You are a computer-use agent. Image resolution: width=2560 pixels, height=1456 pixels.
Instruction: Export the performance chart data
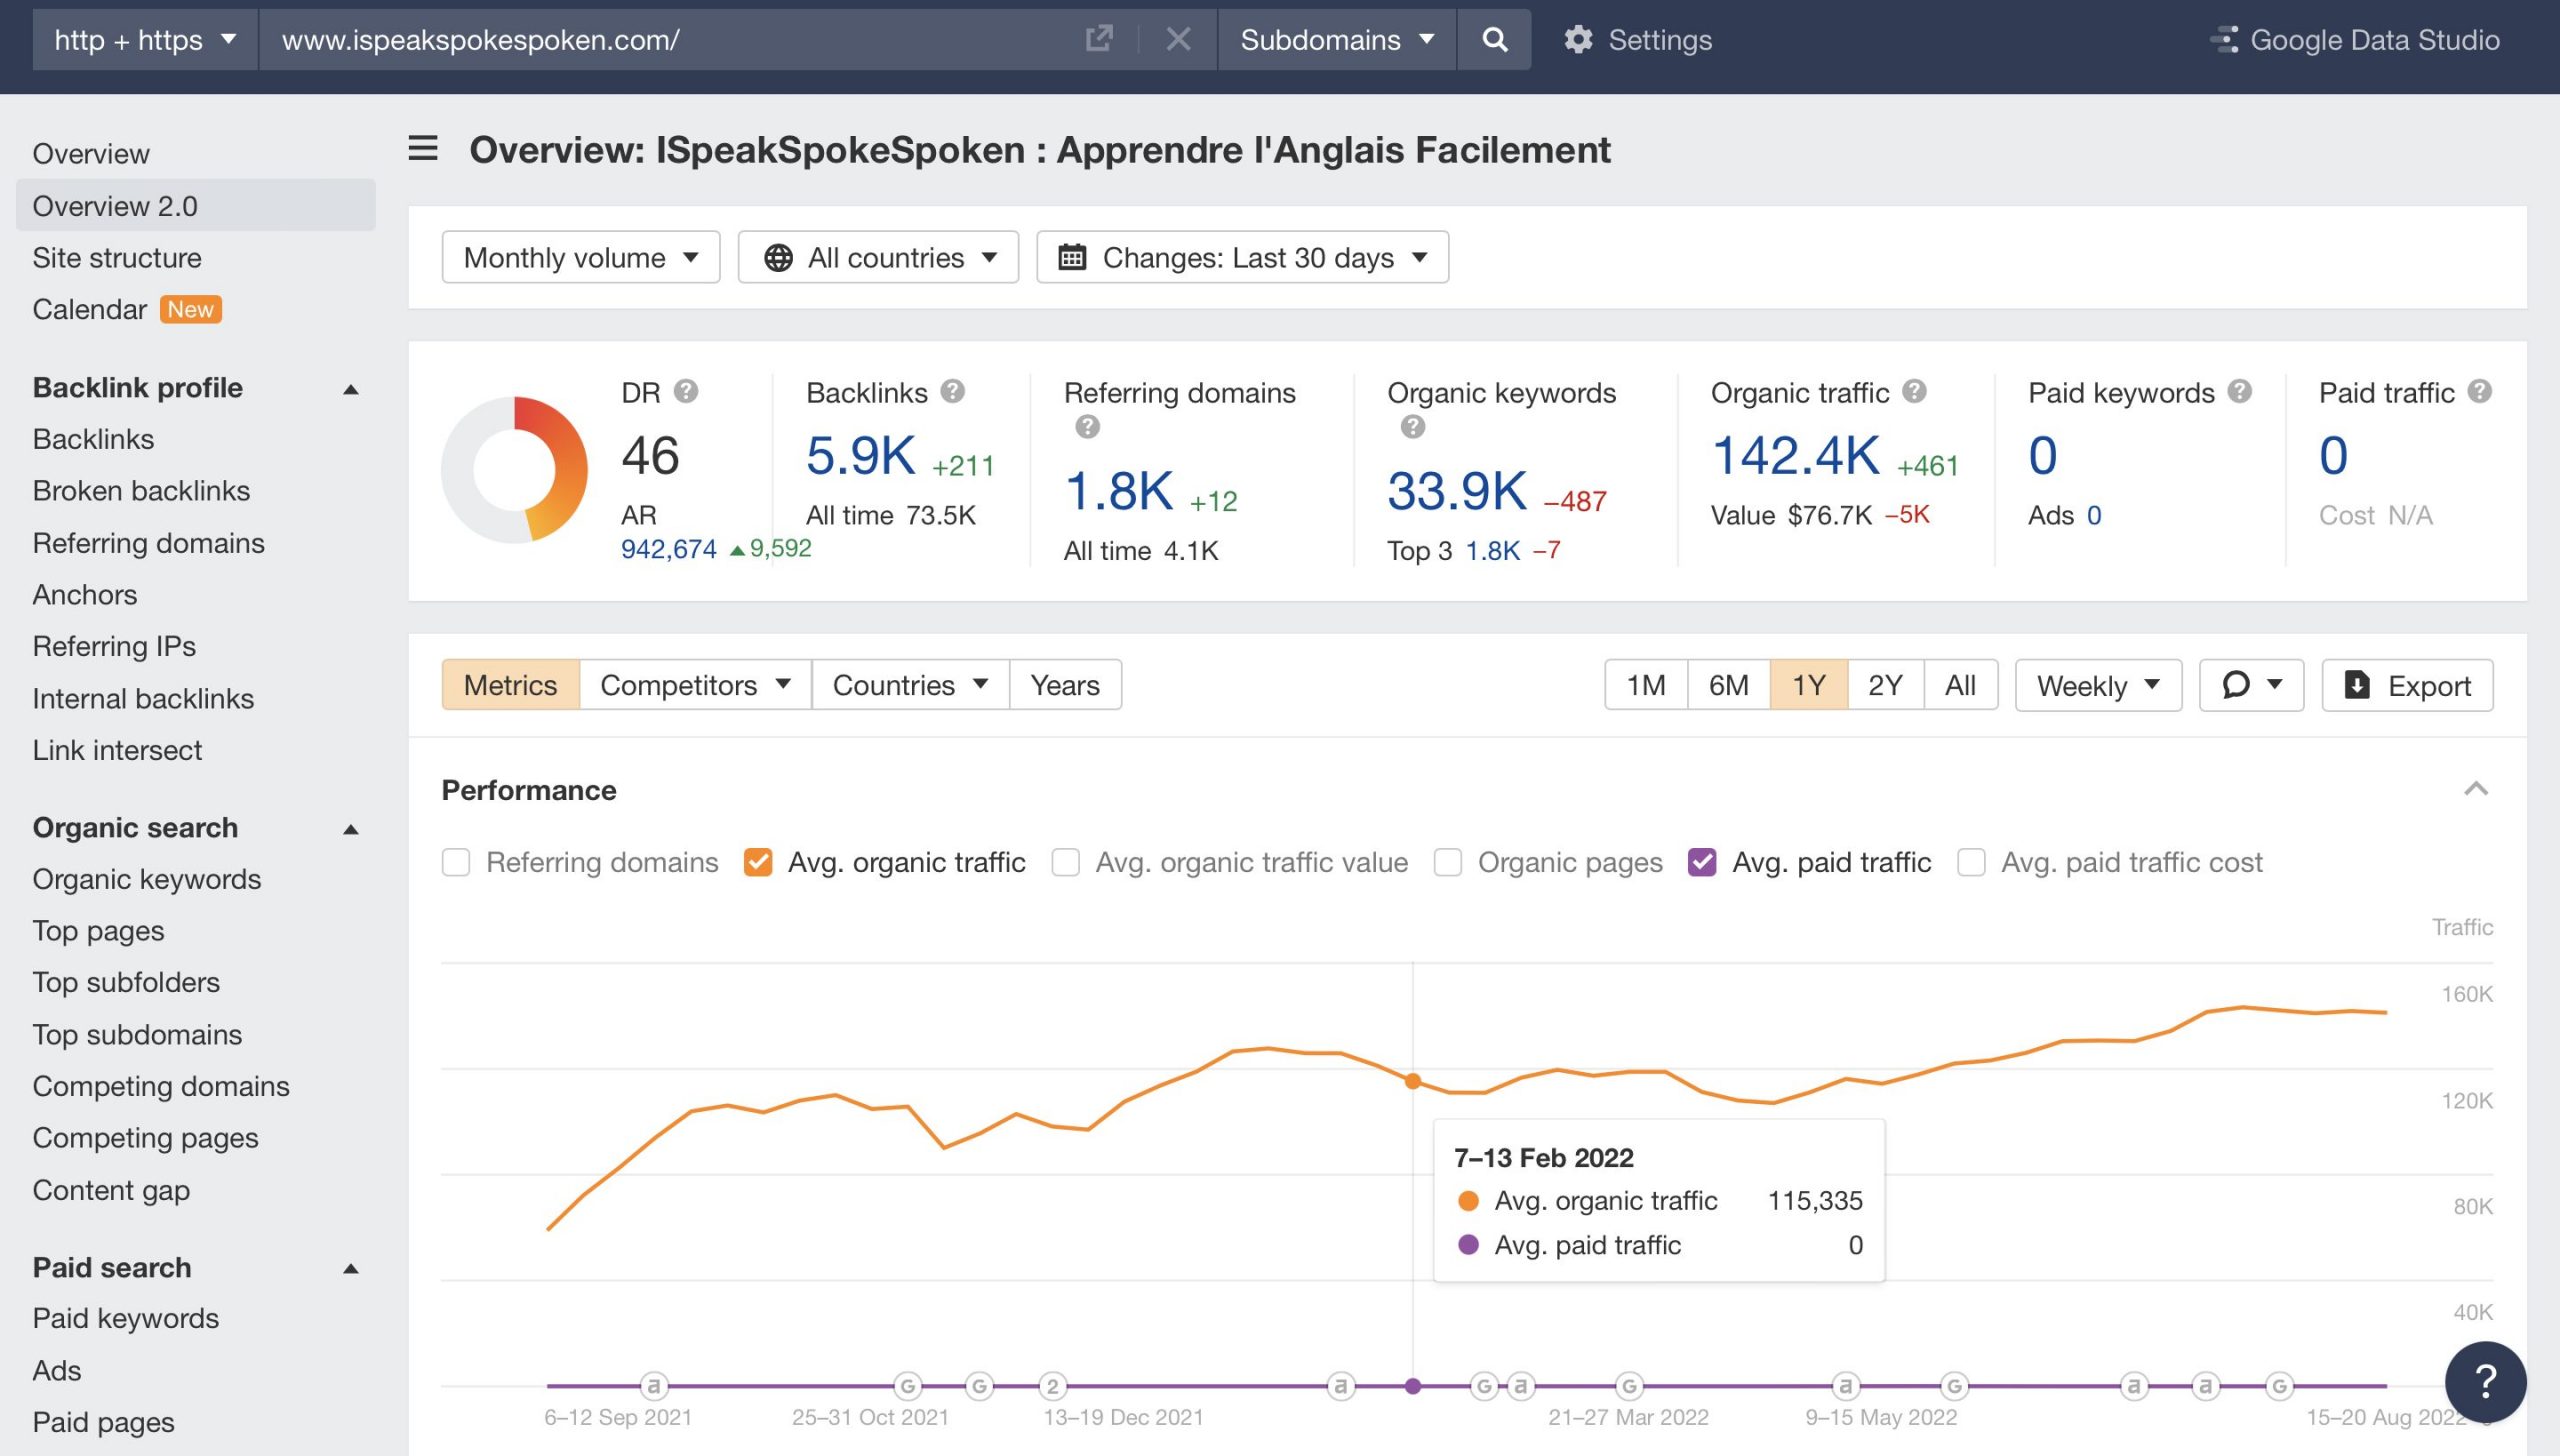pos(2407,685)
